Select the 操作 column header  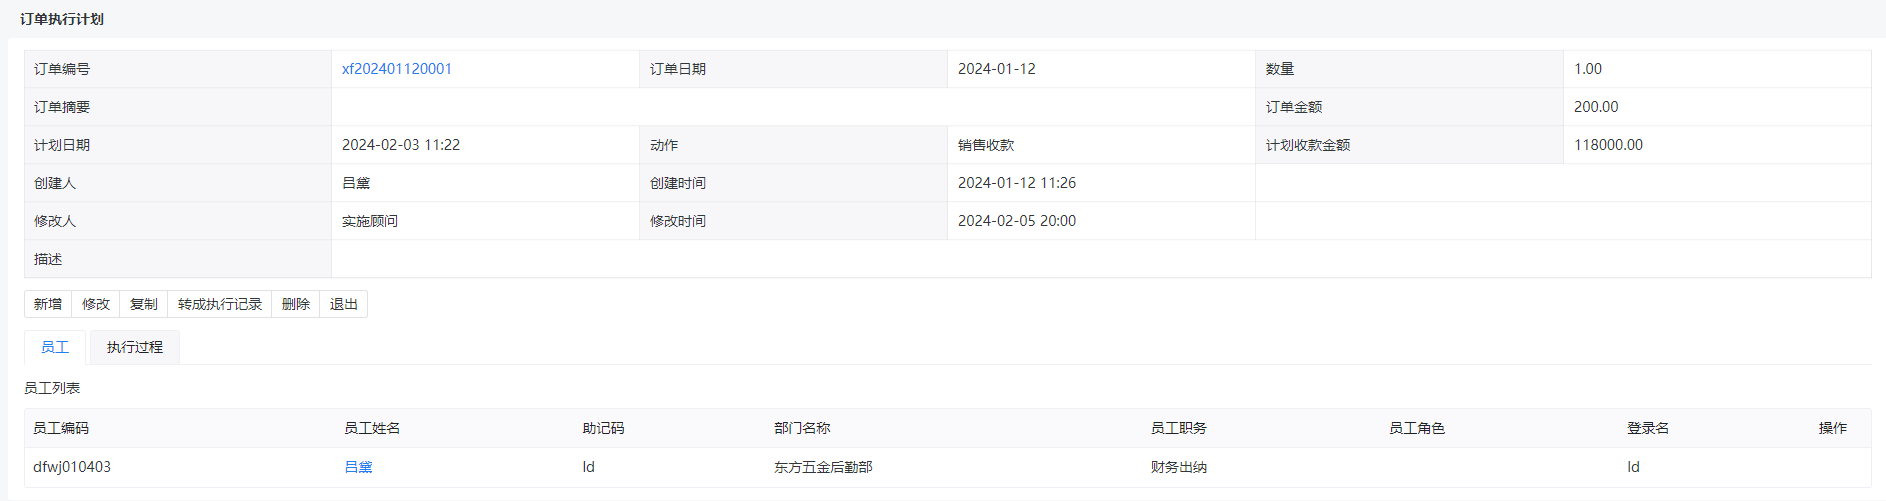pyautogui.click(x=1833, y=428)
